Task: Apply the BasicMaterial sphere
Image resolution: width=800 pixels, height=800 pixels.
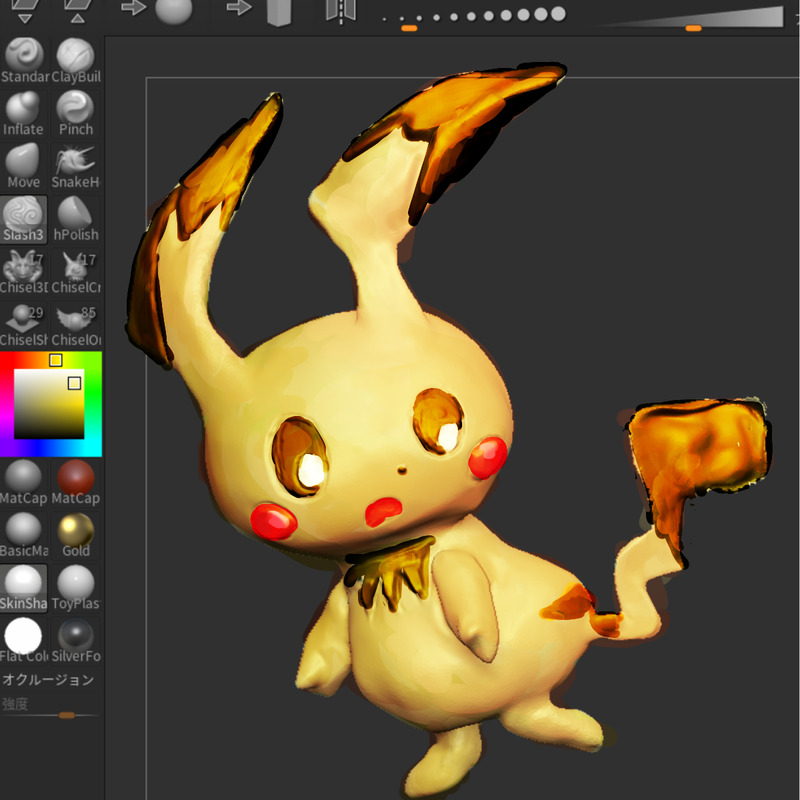Action: [23, 535]
